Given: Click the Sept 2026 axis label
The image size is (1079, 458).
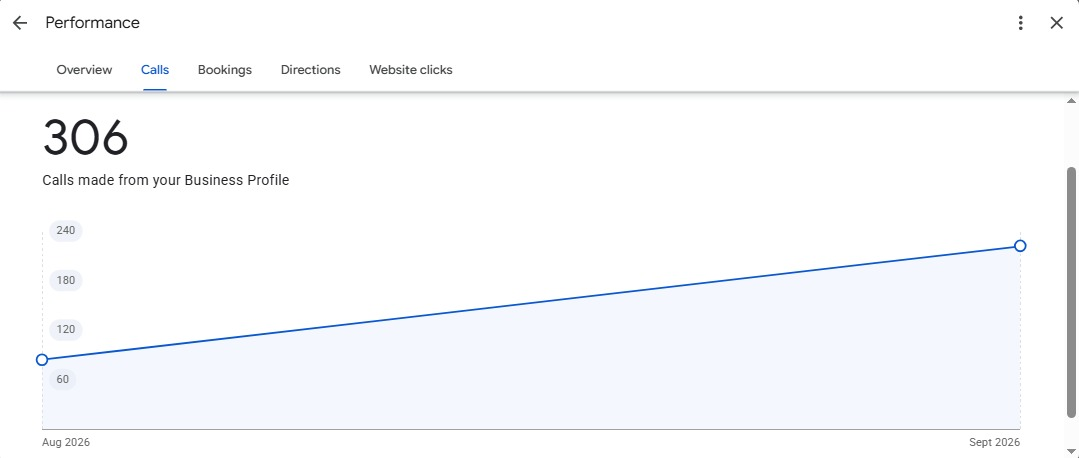Looking at the screenshot, I should coord(994,442).
